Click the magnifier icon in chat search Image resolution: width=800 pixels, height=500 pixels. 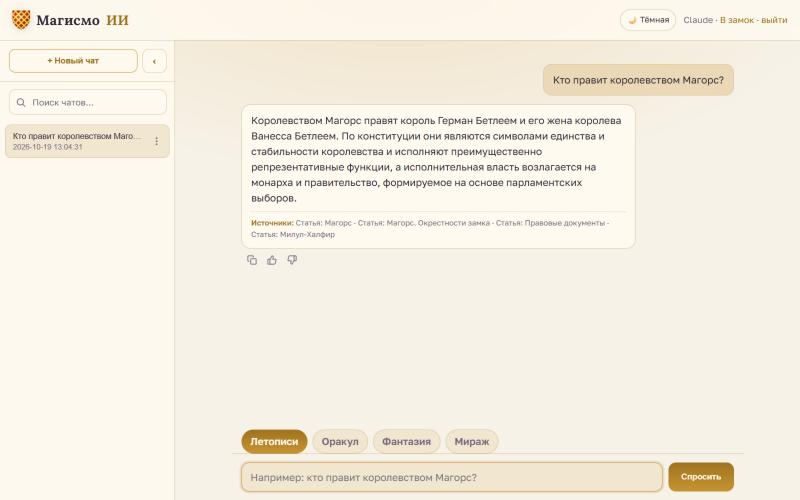tap(21, 103)
